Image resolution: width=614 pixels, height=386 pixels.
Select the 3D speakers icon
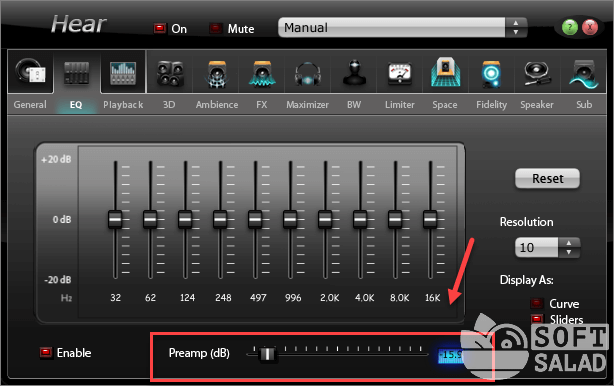coord(170,73)
